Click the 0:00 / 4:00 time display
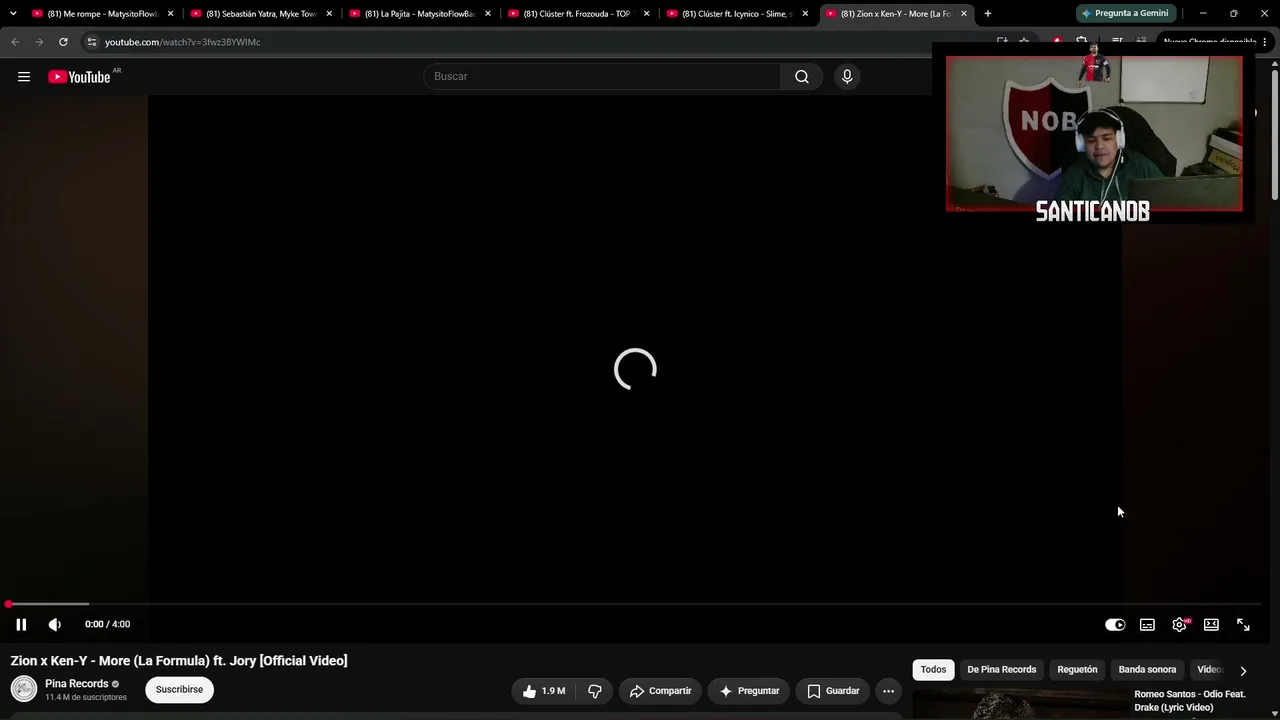1280x720 pixels. 107,624
